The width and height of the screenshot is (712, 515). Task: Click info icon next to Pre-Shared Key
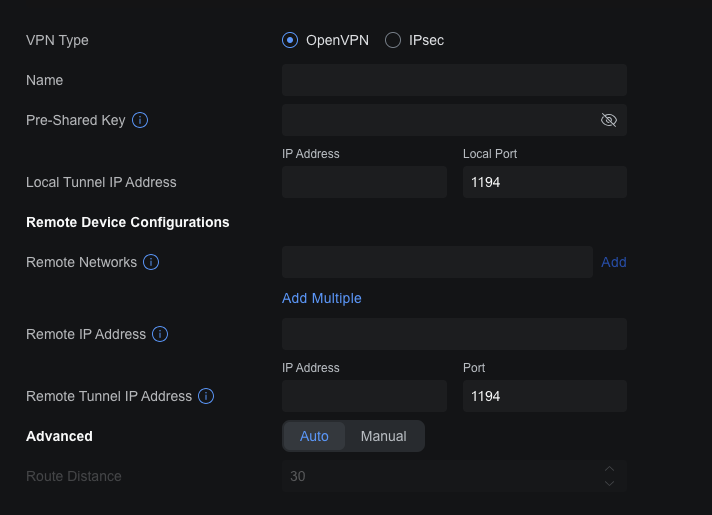[x=141, y=120]
